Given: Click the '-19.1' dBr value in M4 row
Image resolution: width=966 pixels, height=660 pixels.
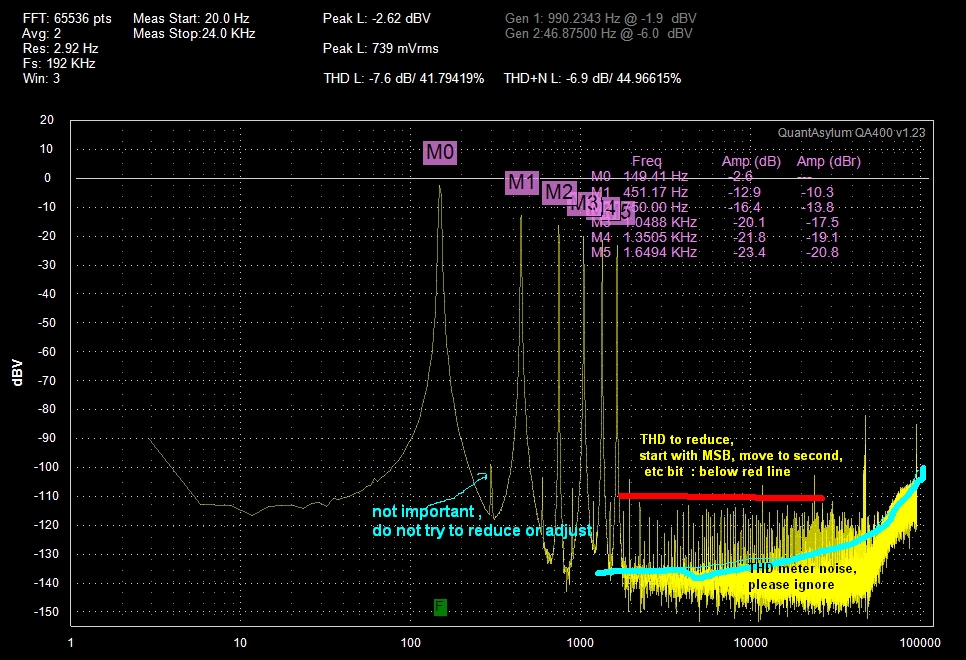Looking at the screenshot, I should (x=822, y=237).
